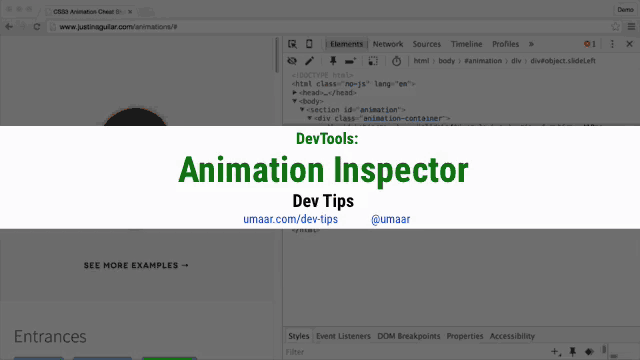Click the pin force state icon in DOM toolbar
This screenshot has height=360, width=640.
pos(333,61)
